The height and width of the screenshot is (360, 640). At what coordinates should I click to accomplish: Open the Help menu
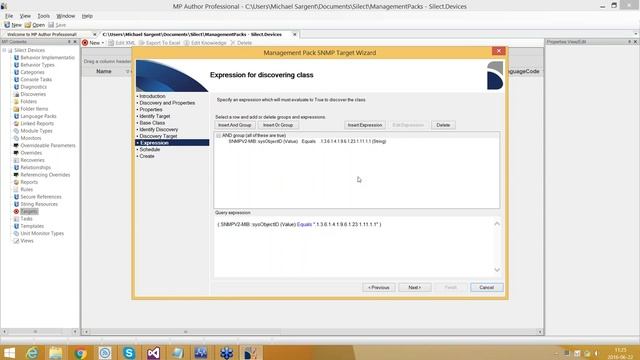pyautogui.click(x=87, y=16)
